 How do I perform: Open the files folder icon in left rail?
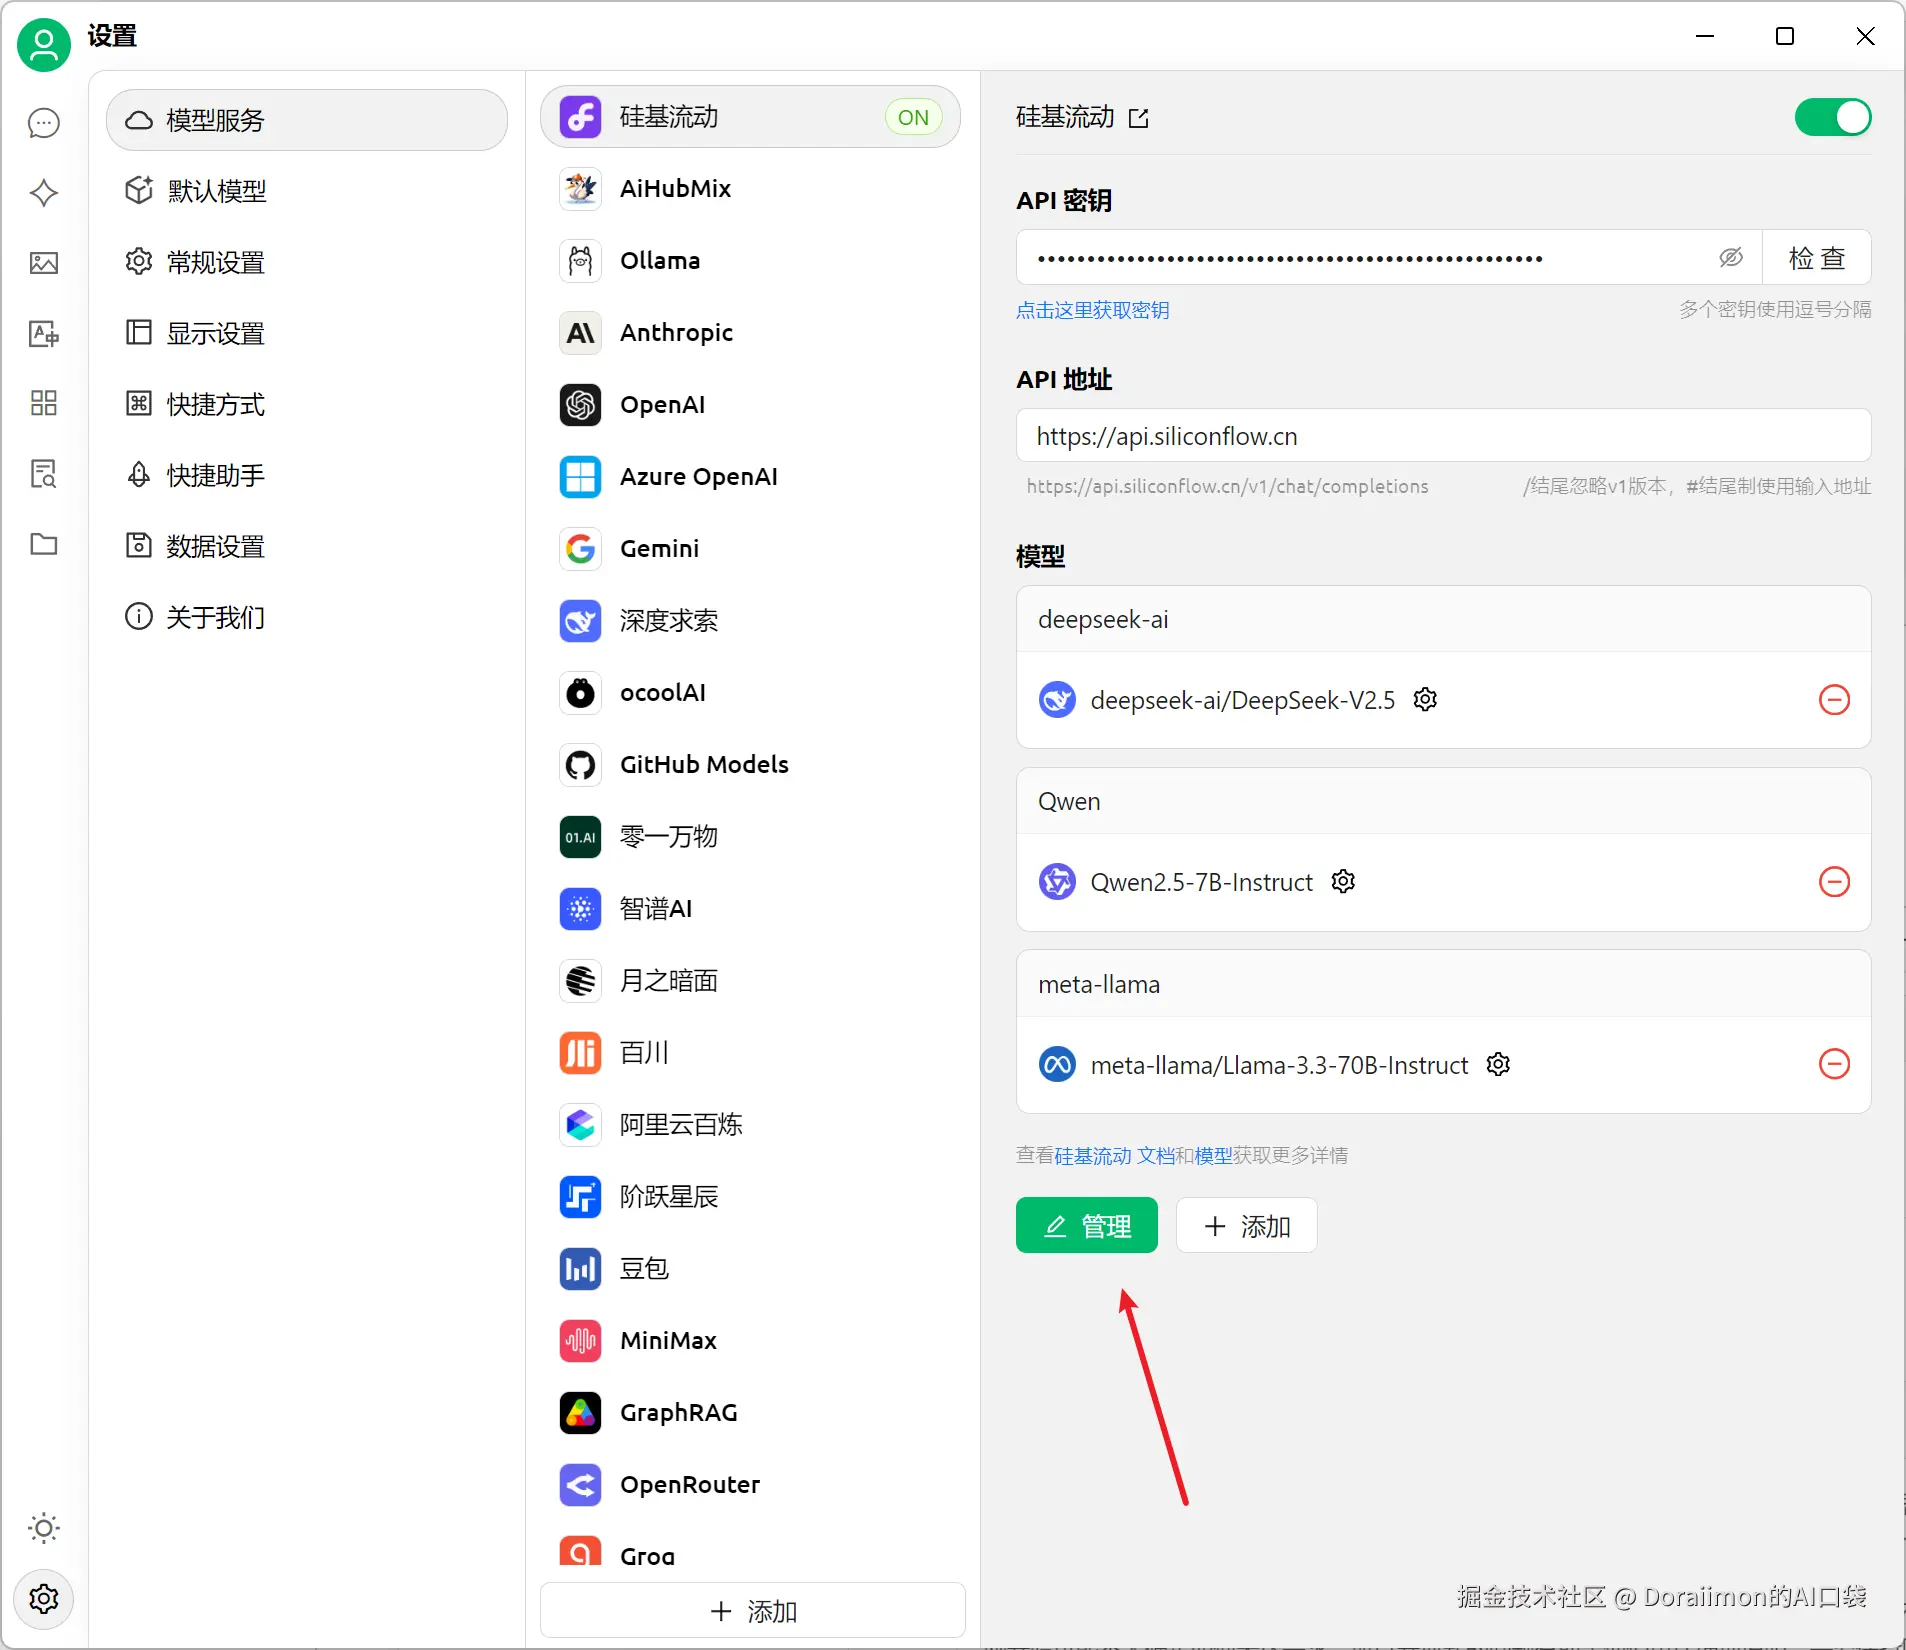pos(44,544)
